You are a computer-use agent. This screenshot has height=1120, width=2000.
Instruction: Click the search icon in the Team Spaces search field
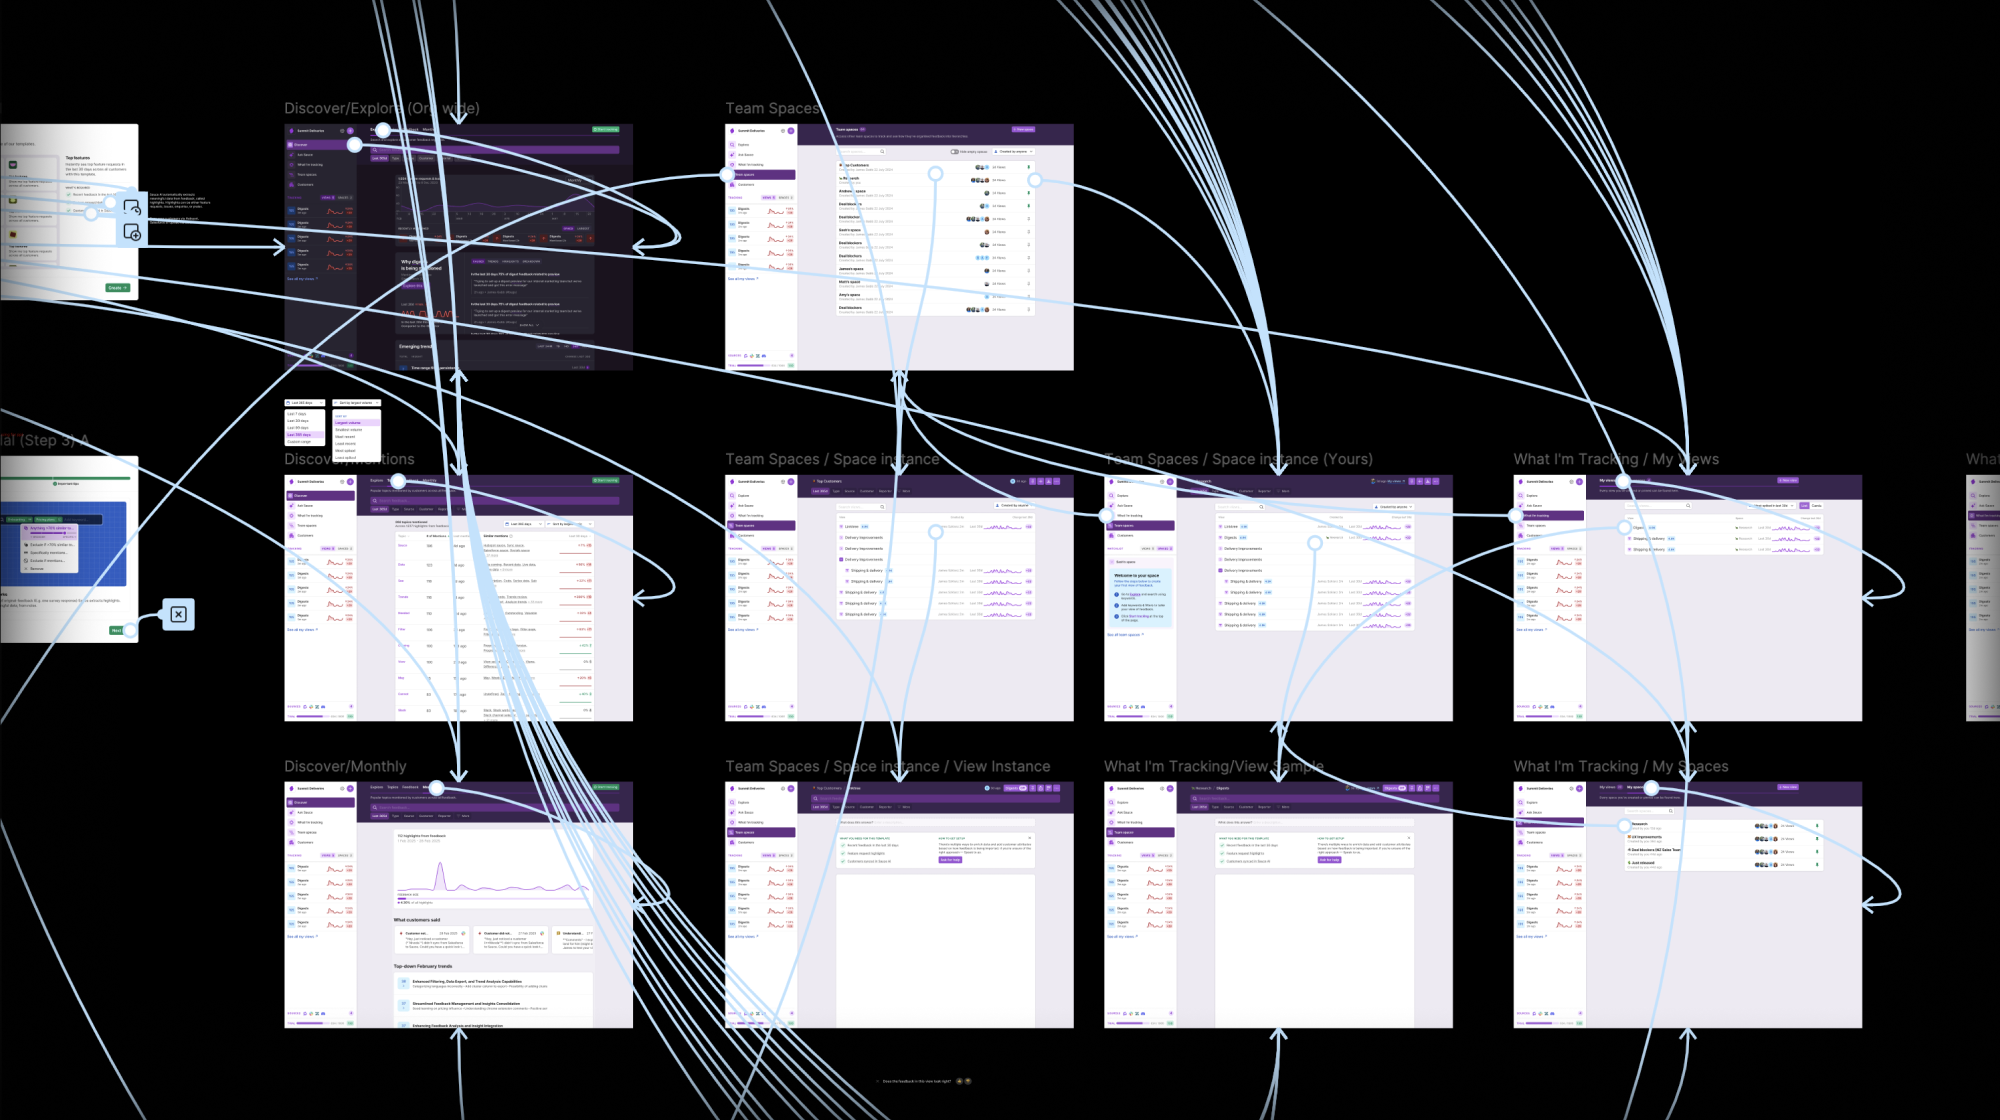[x=882, y=152]
